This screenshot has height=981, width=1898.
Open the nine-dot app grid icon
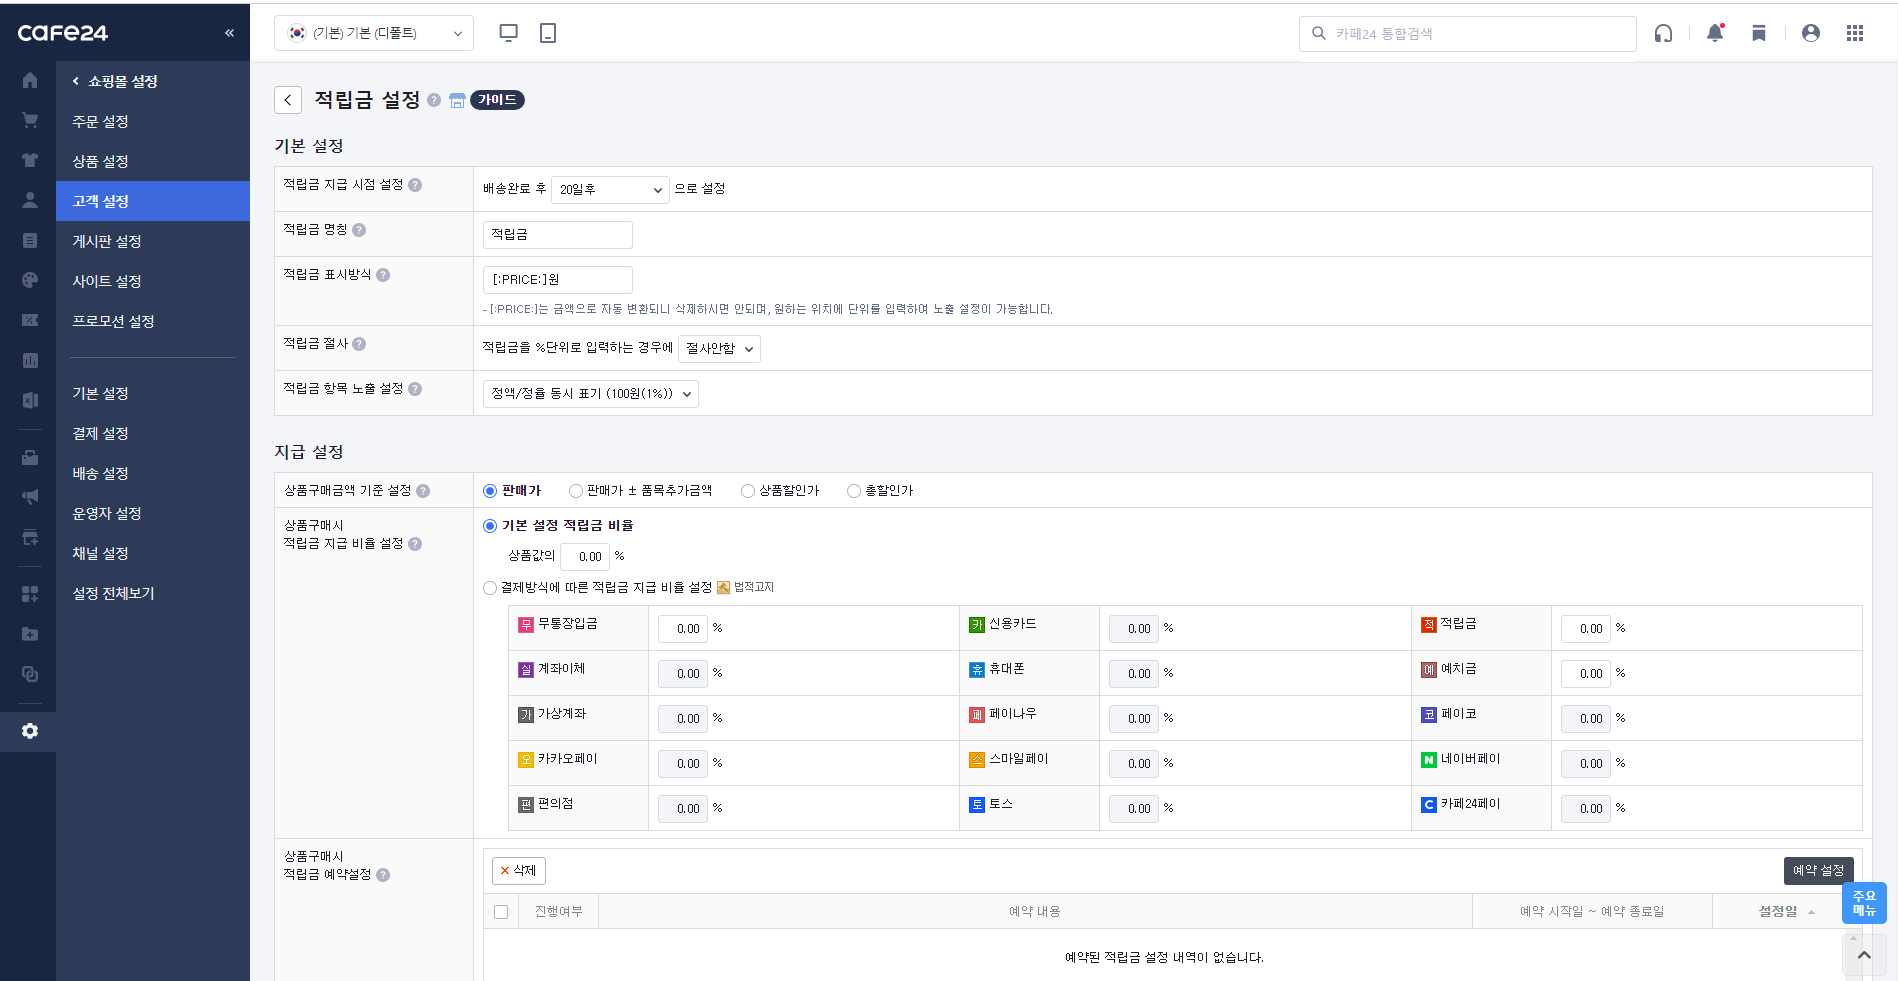click(1855, 33)
